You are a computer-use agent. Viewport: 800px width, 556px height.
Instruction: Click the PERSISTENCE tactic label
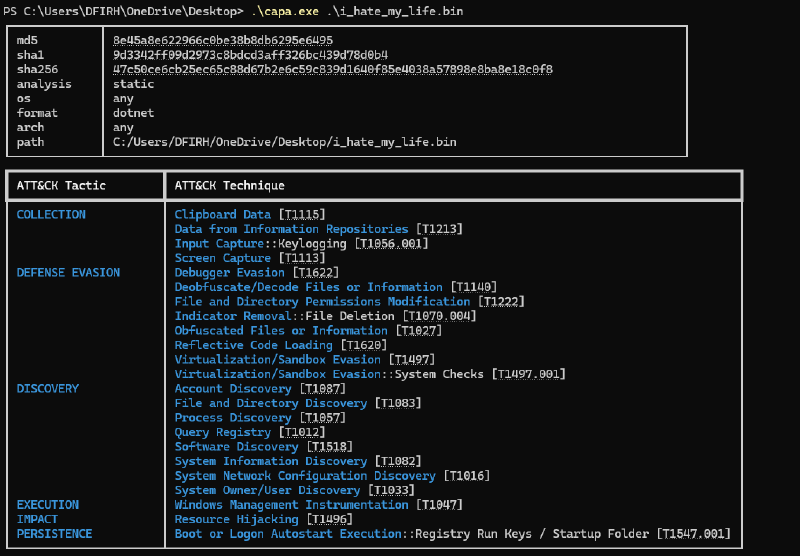tap(55, 534)
